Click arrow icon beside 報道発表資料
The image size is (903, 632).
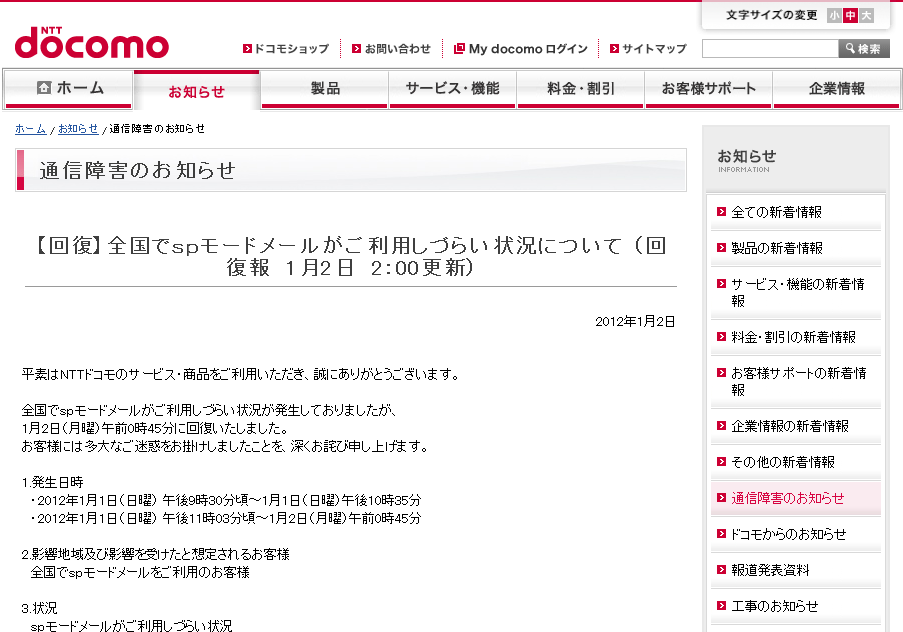(721, 570)
